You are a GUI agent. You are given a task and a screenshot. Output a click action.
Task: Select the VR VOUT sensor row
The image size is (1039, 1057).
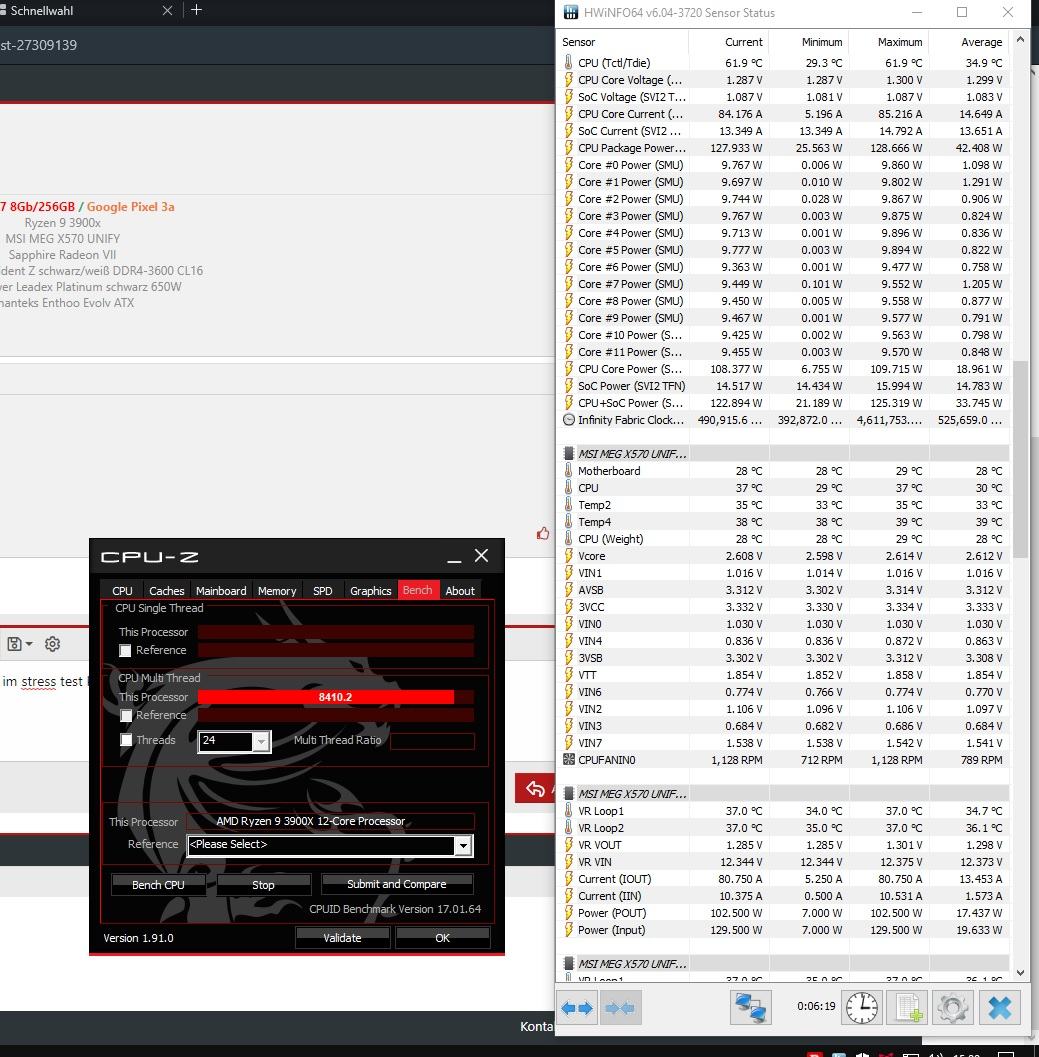coord(784,845)
